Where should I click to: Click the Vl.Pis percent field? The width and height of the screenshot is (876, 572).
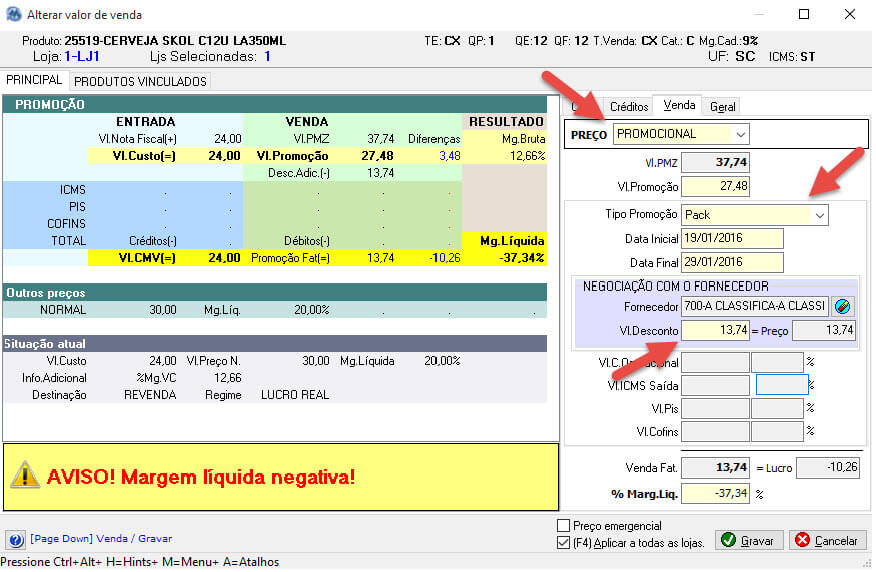coord(777,409)
